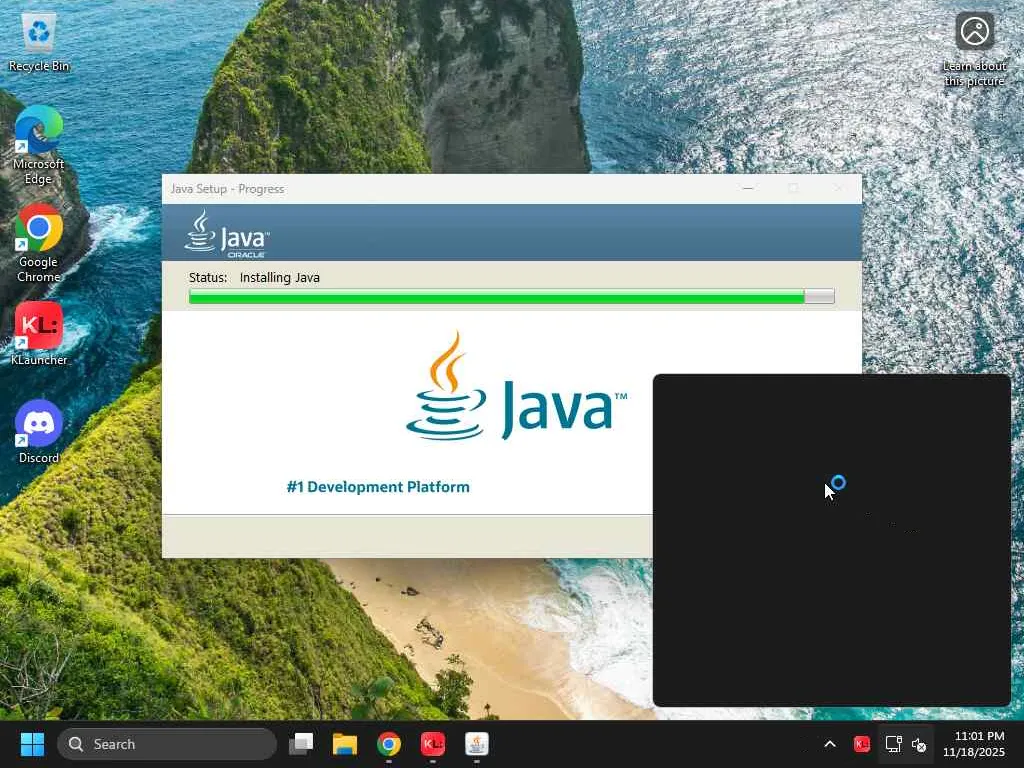Open Task View from the taskbar
This screenshot has width=1024, height=768.
click(x=301, y=744)
